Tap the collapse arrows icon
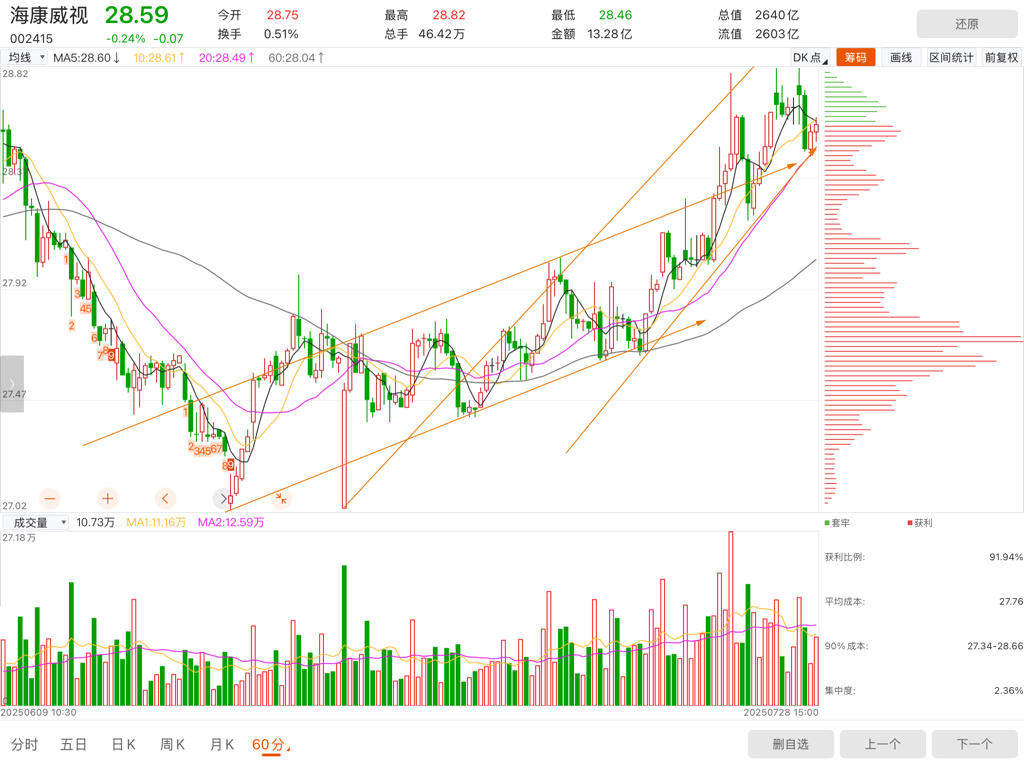The height and width of the screenshot is (768, 1024). [x=281, y=499]
